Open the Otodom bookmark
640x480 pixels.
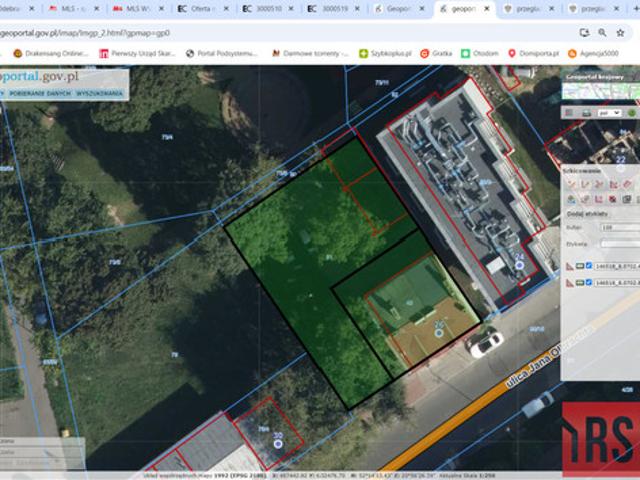[x=480, y=53]
